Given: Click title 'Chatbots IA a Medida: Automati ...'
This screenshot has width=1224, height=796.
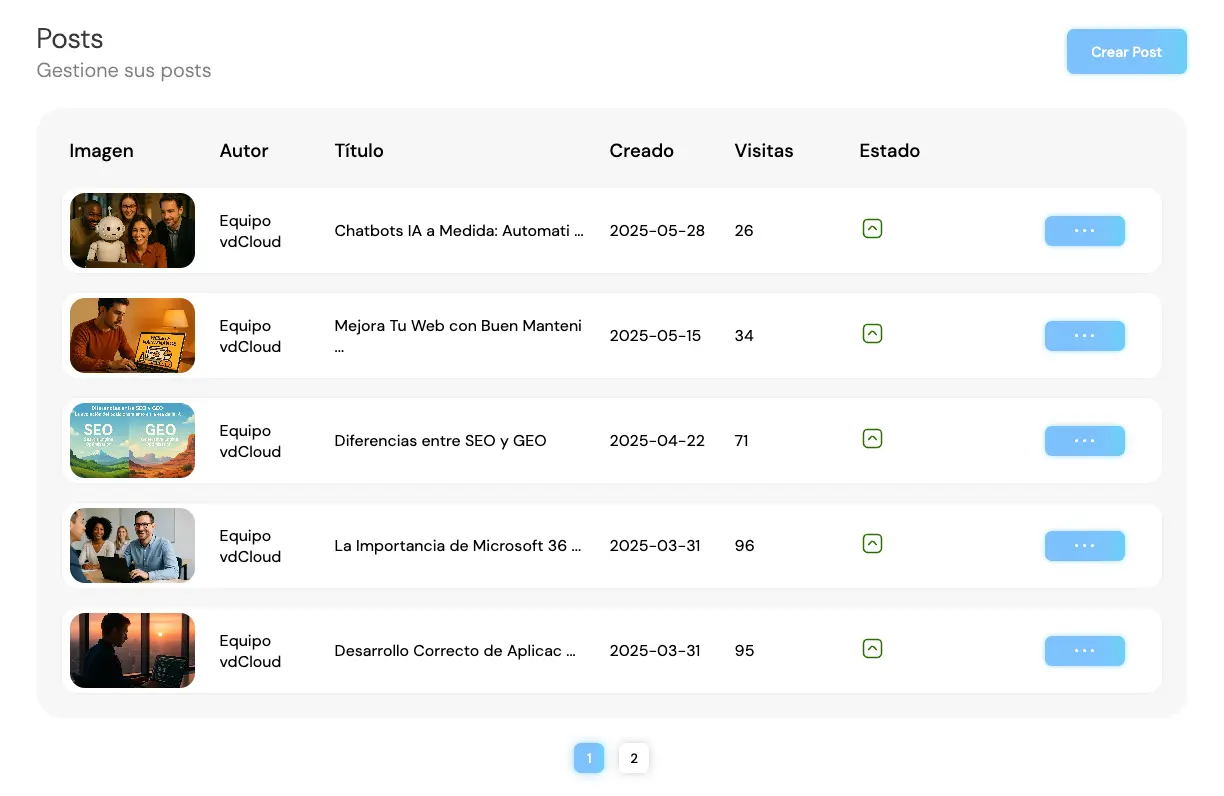Looking at the screenshot, I should [459, 231].
